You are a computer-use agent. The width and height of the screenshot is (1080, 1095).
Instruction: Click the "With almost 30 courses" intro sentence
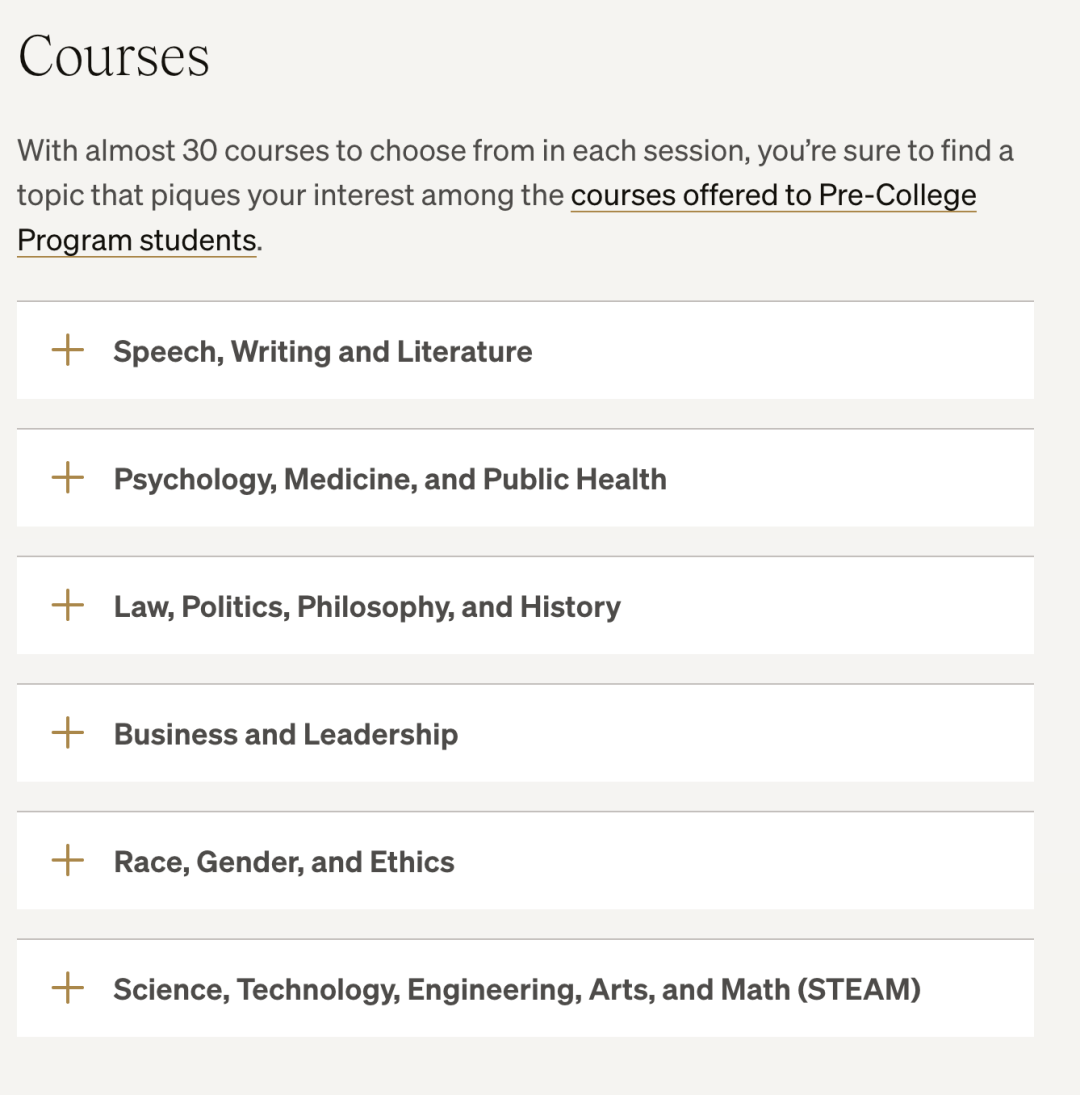click(400, 151)
